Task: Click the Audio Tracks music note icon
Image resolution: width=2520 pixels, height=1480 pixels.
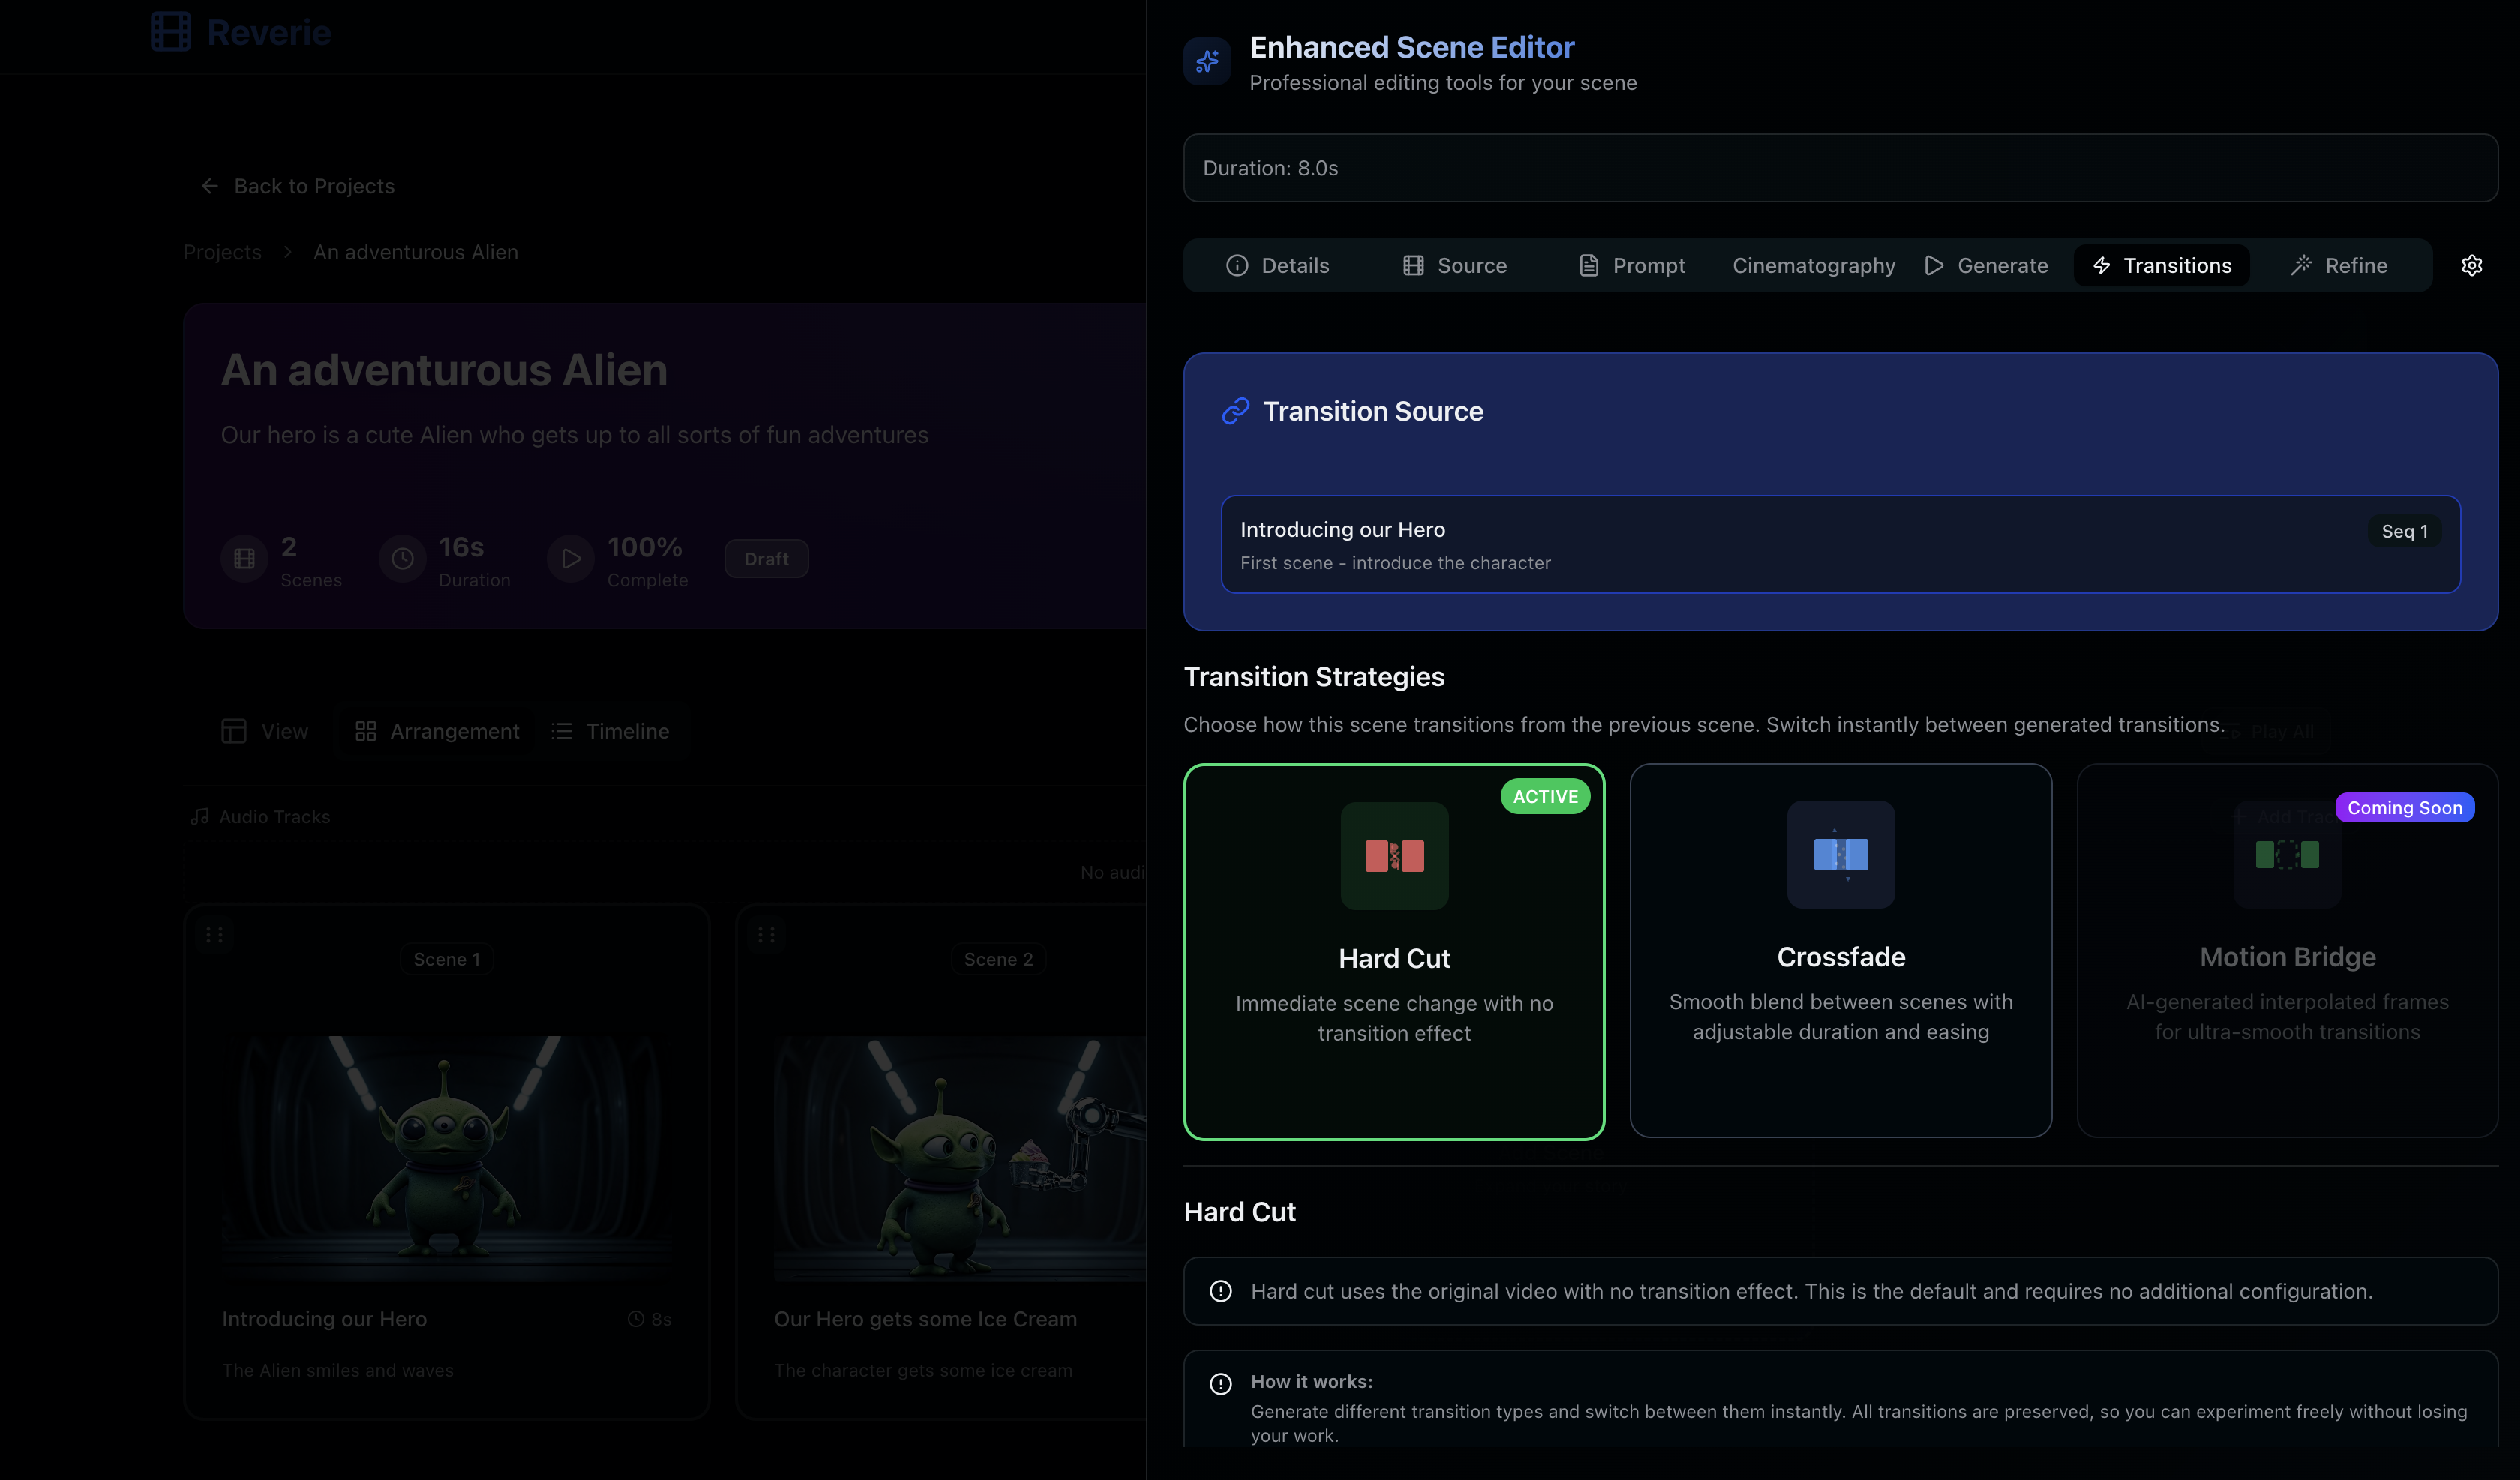Action: coord(200,817)
